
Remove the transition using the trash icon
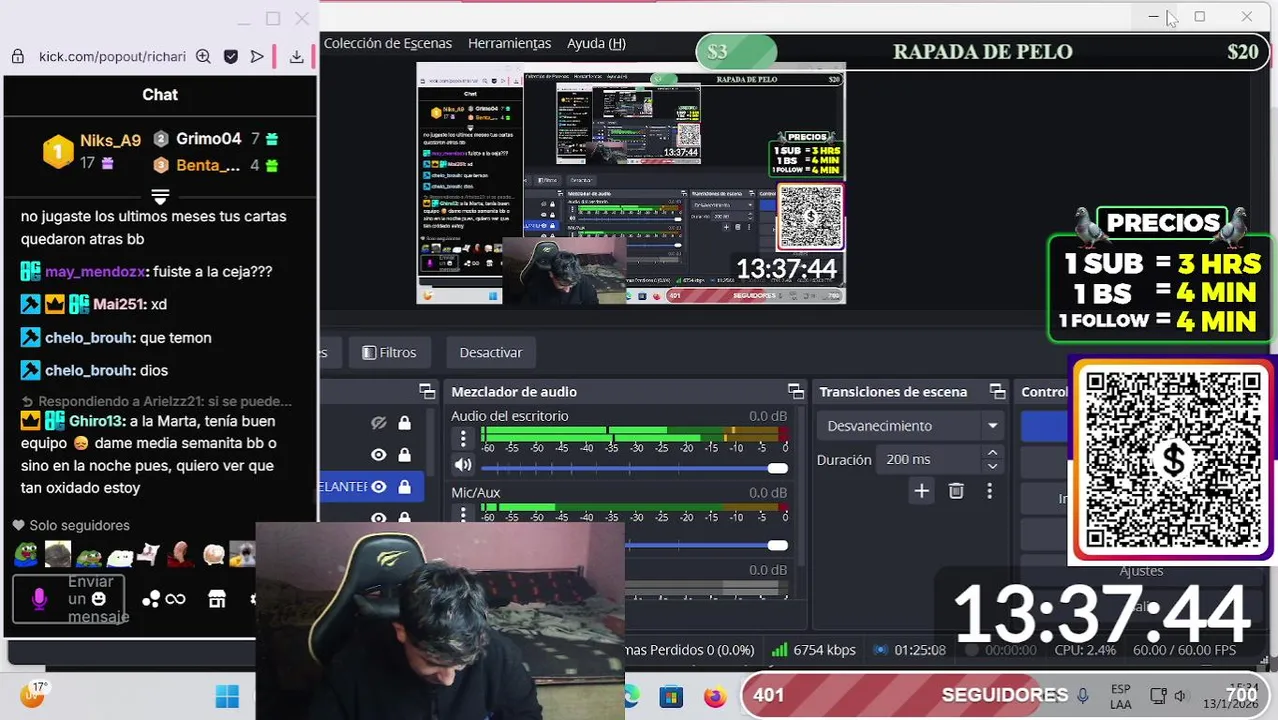(956, 491)
